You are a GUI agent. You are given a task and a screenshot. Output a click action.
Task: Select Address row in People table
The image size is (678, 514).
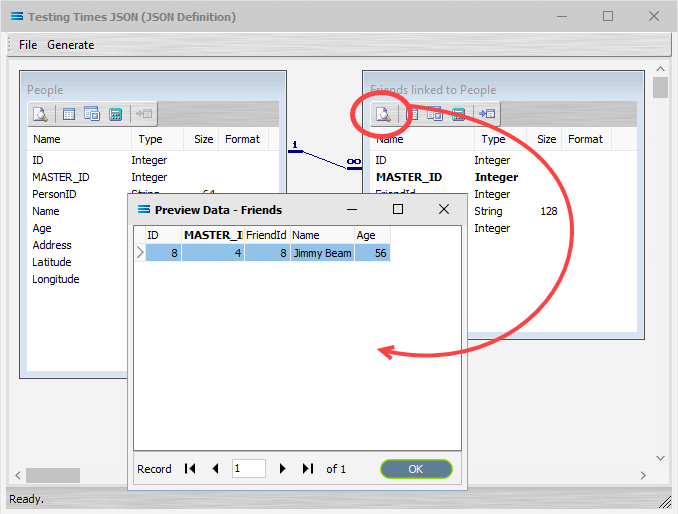78,245
